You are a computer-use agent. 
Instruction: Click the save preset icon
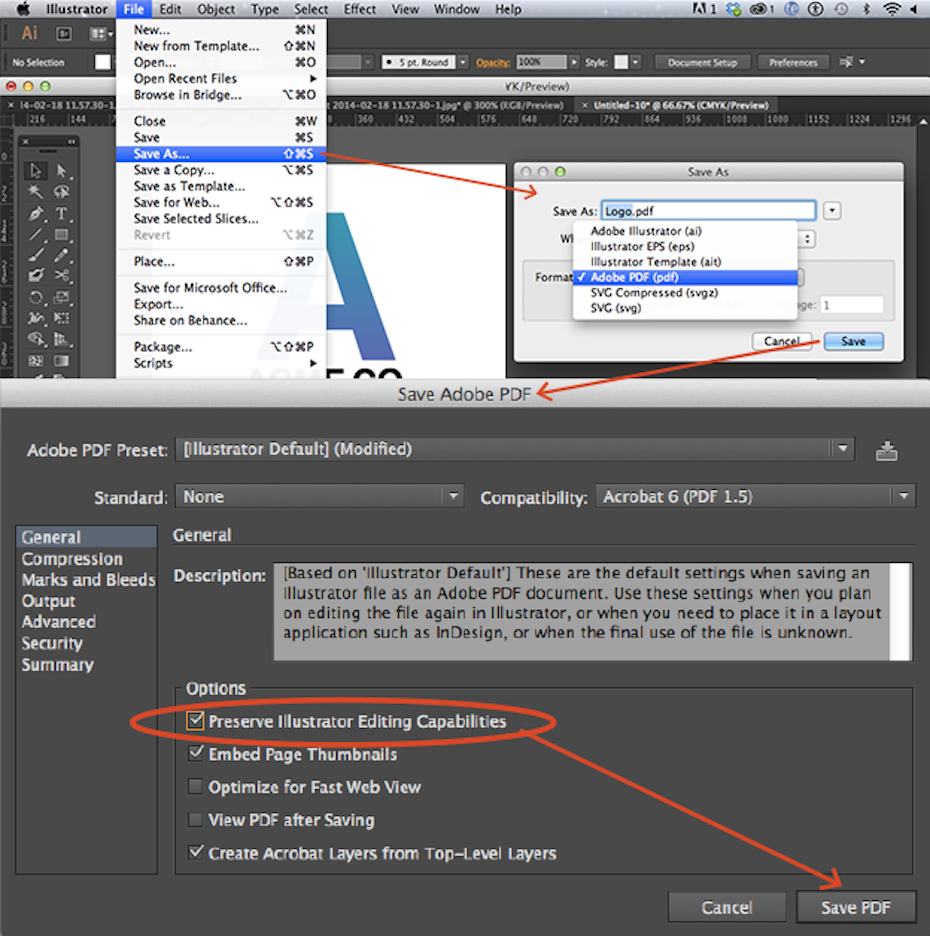(x=886, y=450)
